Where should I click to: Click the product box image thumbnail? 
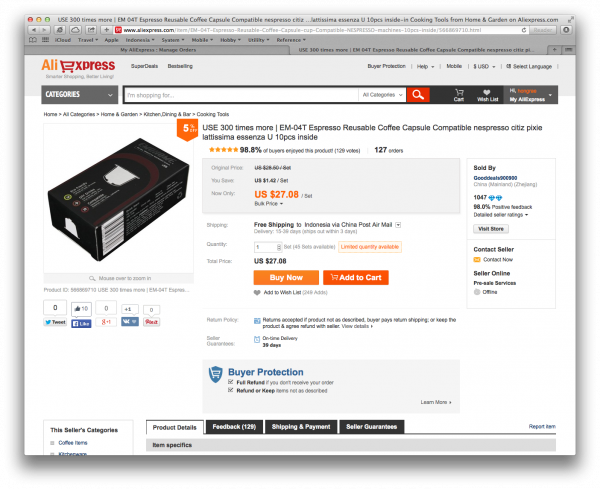118,199
